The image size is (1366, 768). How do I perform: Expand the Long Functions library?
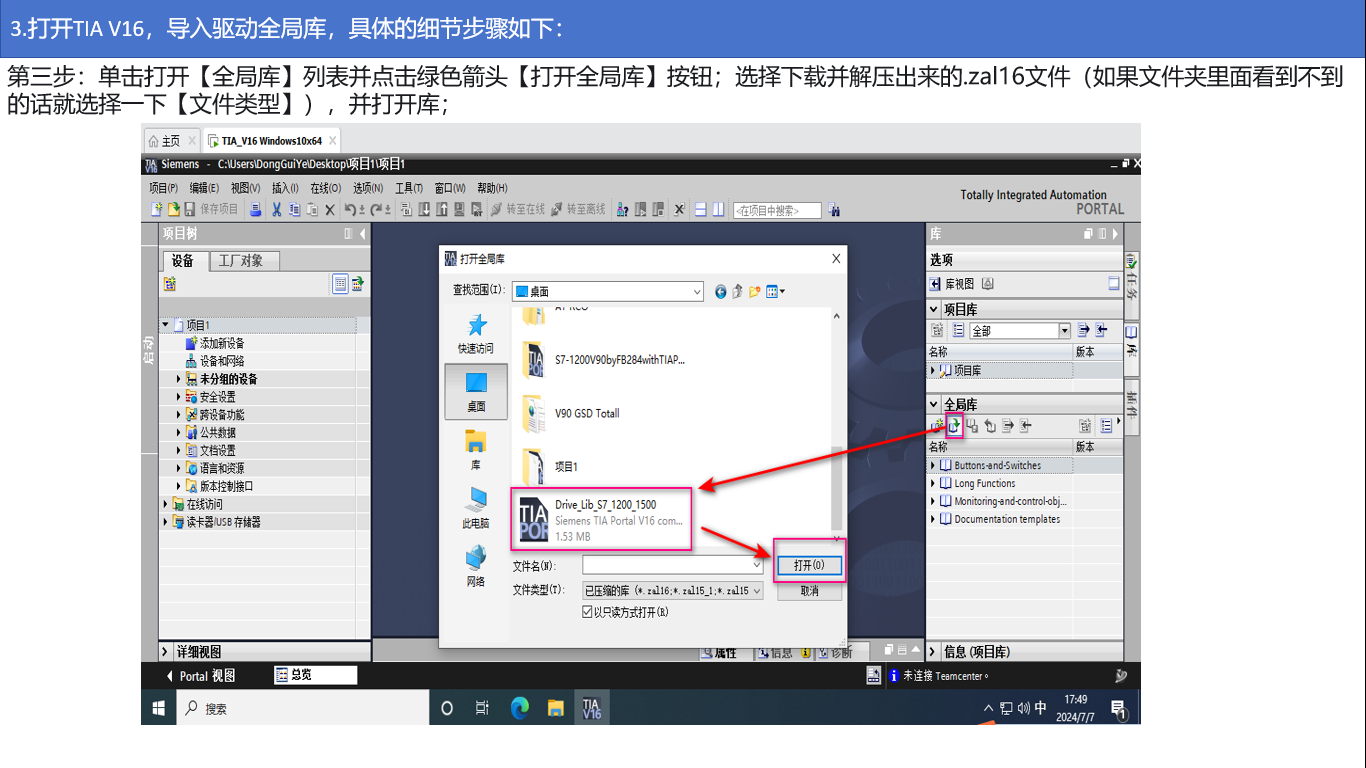(934, 484)
